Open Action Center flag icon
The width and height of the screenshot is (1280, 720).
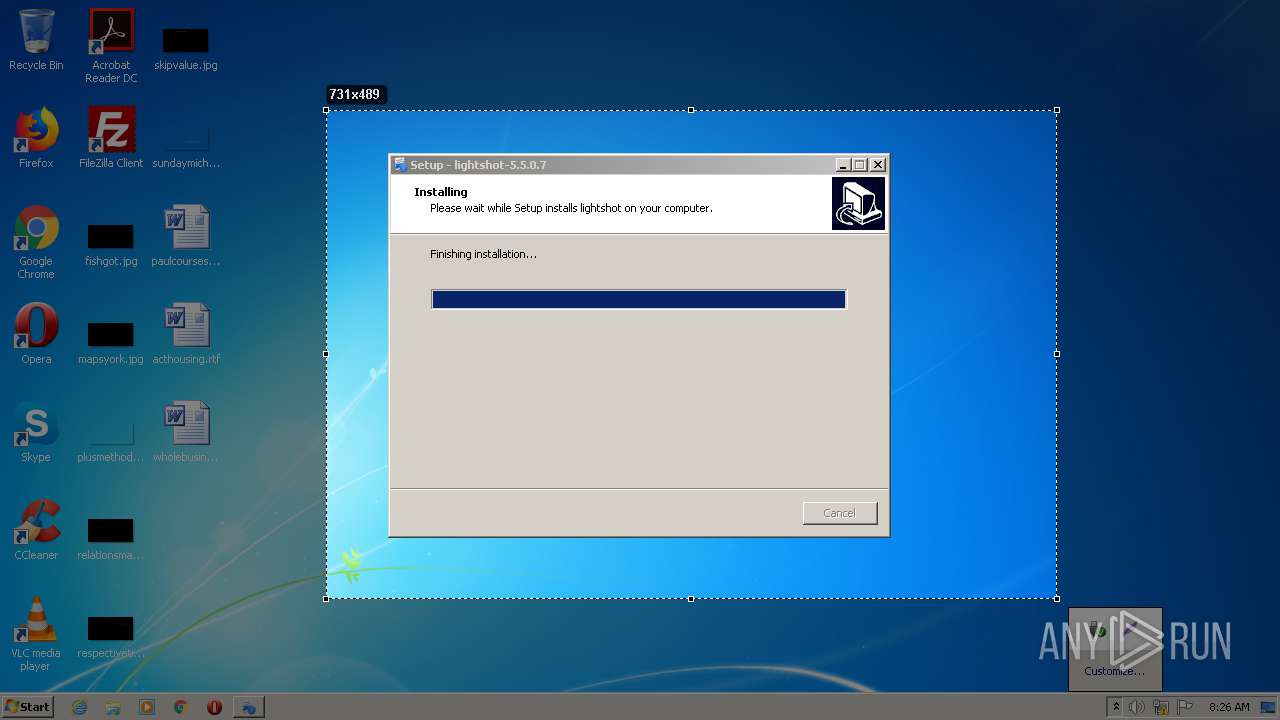(x=1184, y=707)
